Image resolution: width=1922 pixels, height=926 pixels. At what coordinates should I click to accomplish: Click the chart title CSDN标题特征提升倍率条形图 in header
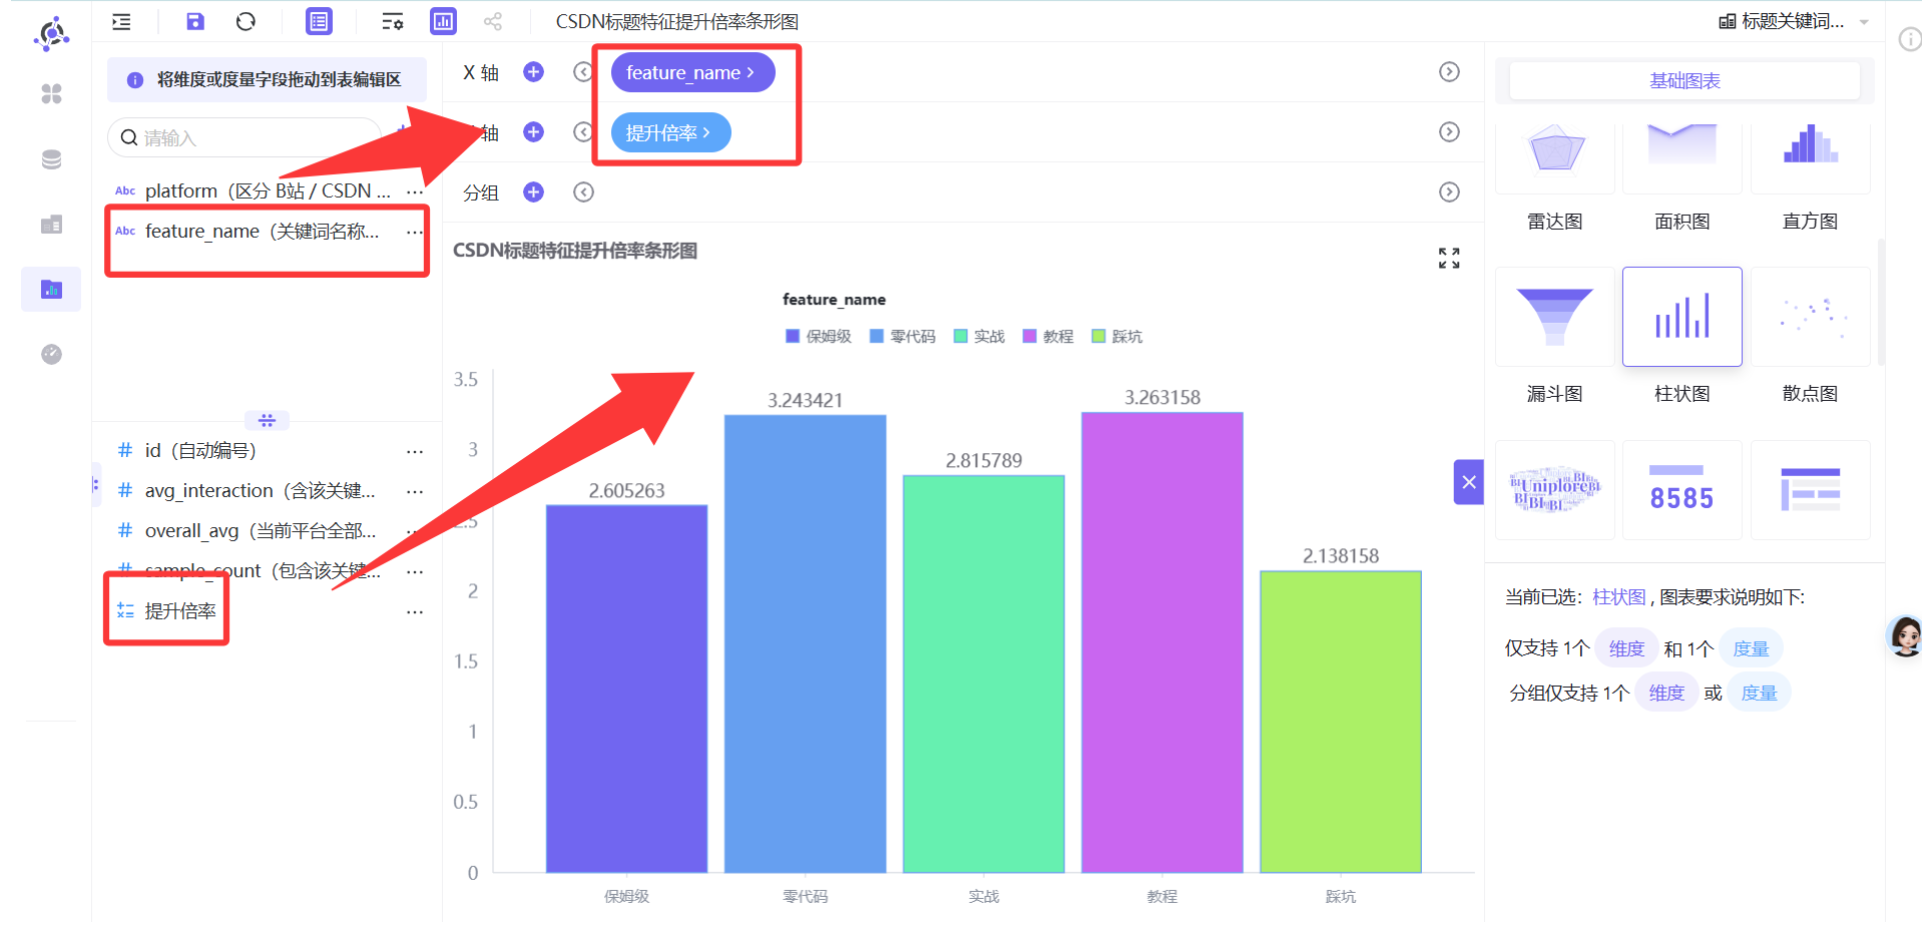click(x=677, y=21)
